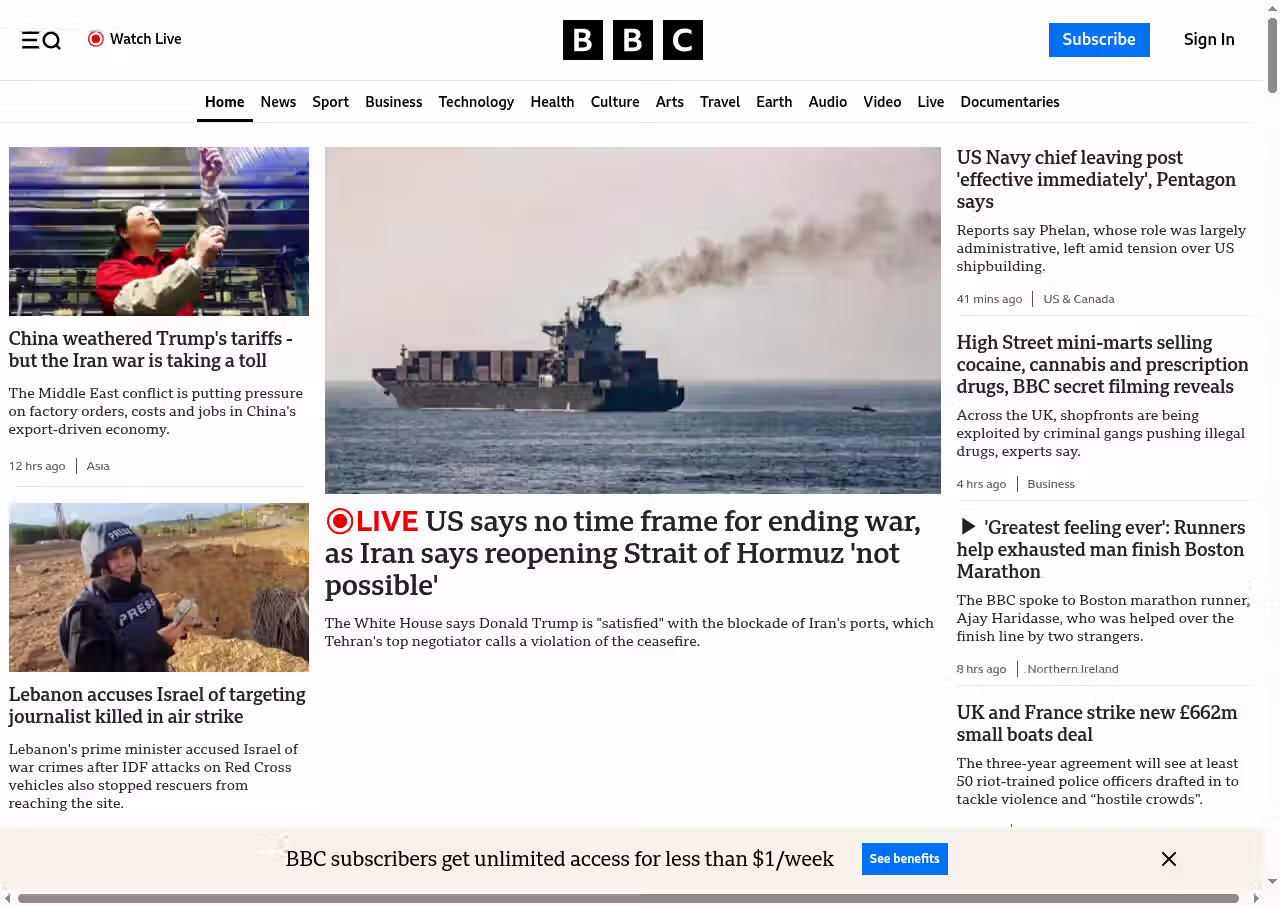
Task: Click the vertical scrollbar up arrow
Action: tap(1272, 8)
